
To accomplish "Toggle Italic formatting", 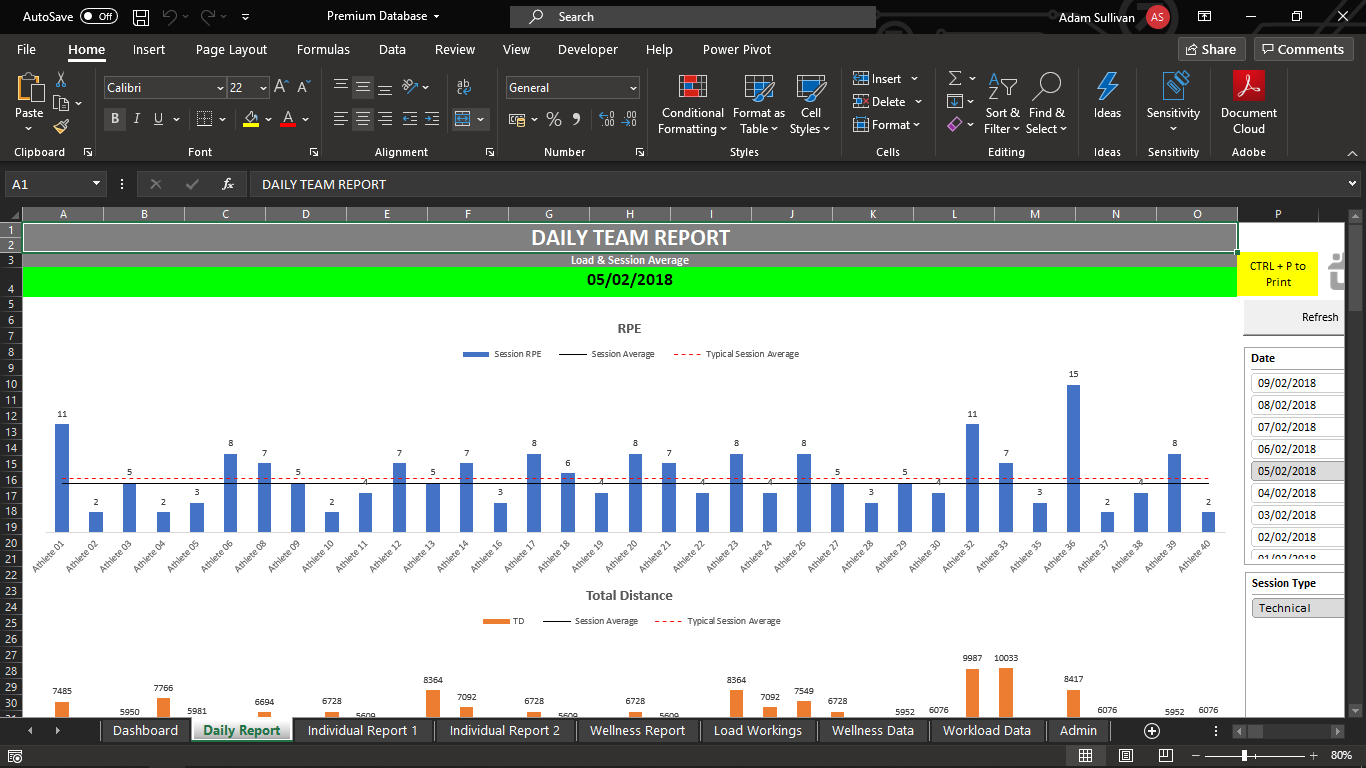I will (137, 119).
